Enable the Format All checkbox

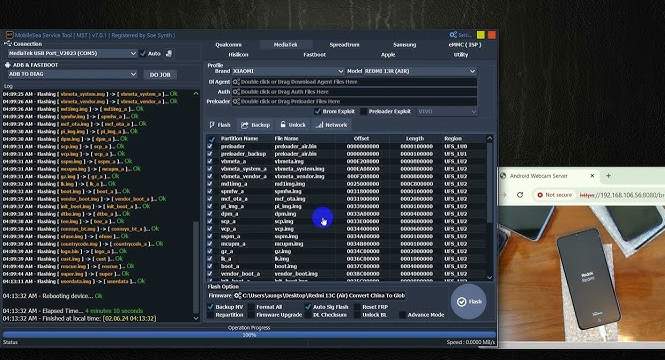coord(251,307)
